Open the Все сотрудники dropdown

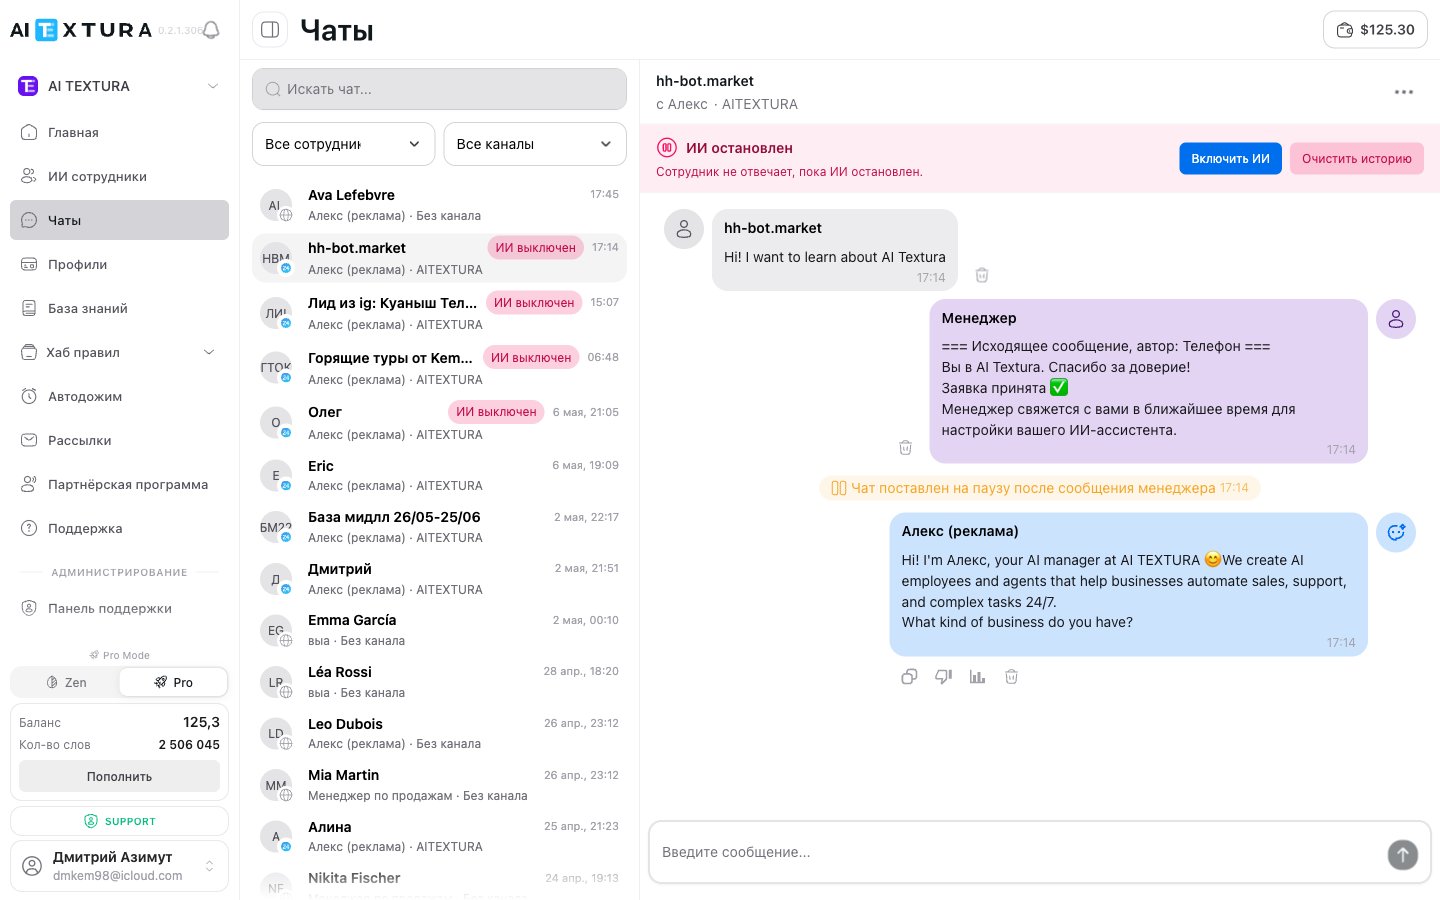pos(343,144)
